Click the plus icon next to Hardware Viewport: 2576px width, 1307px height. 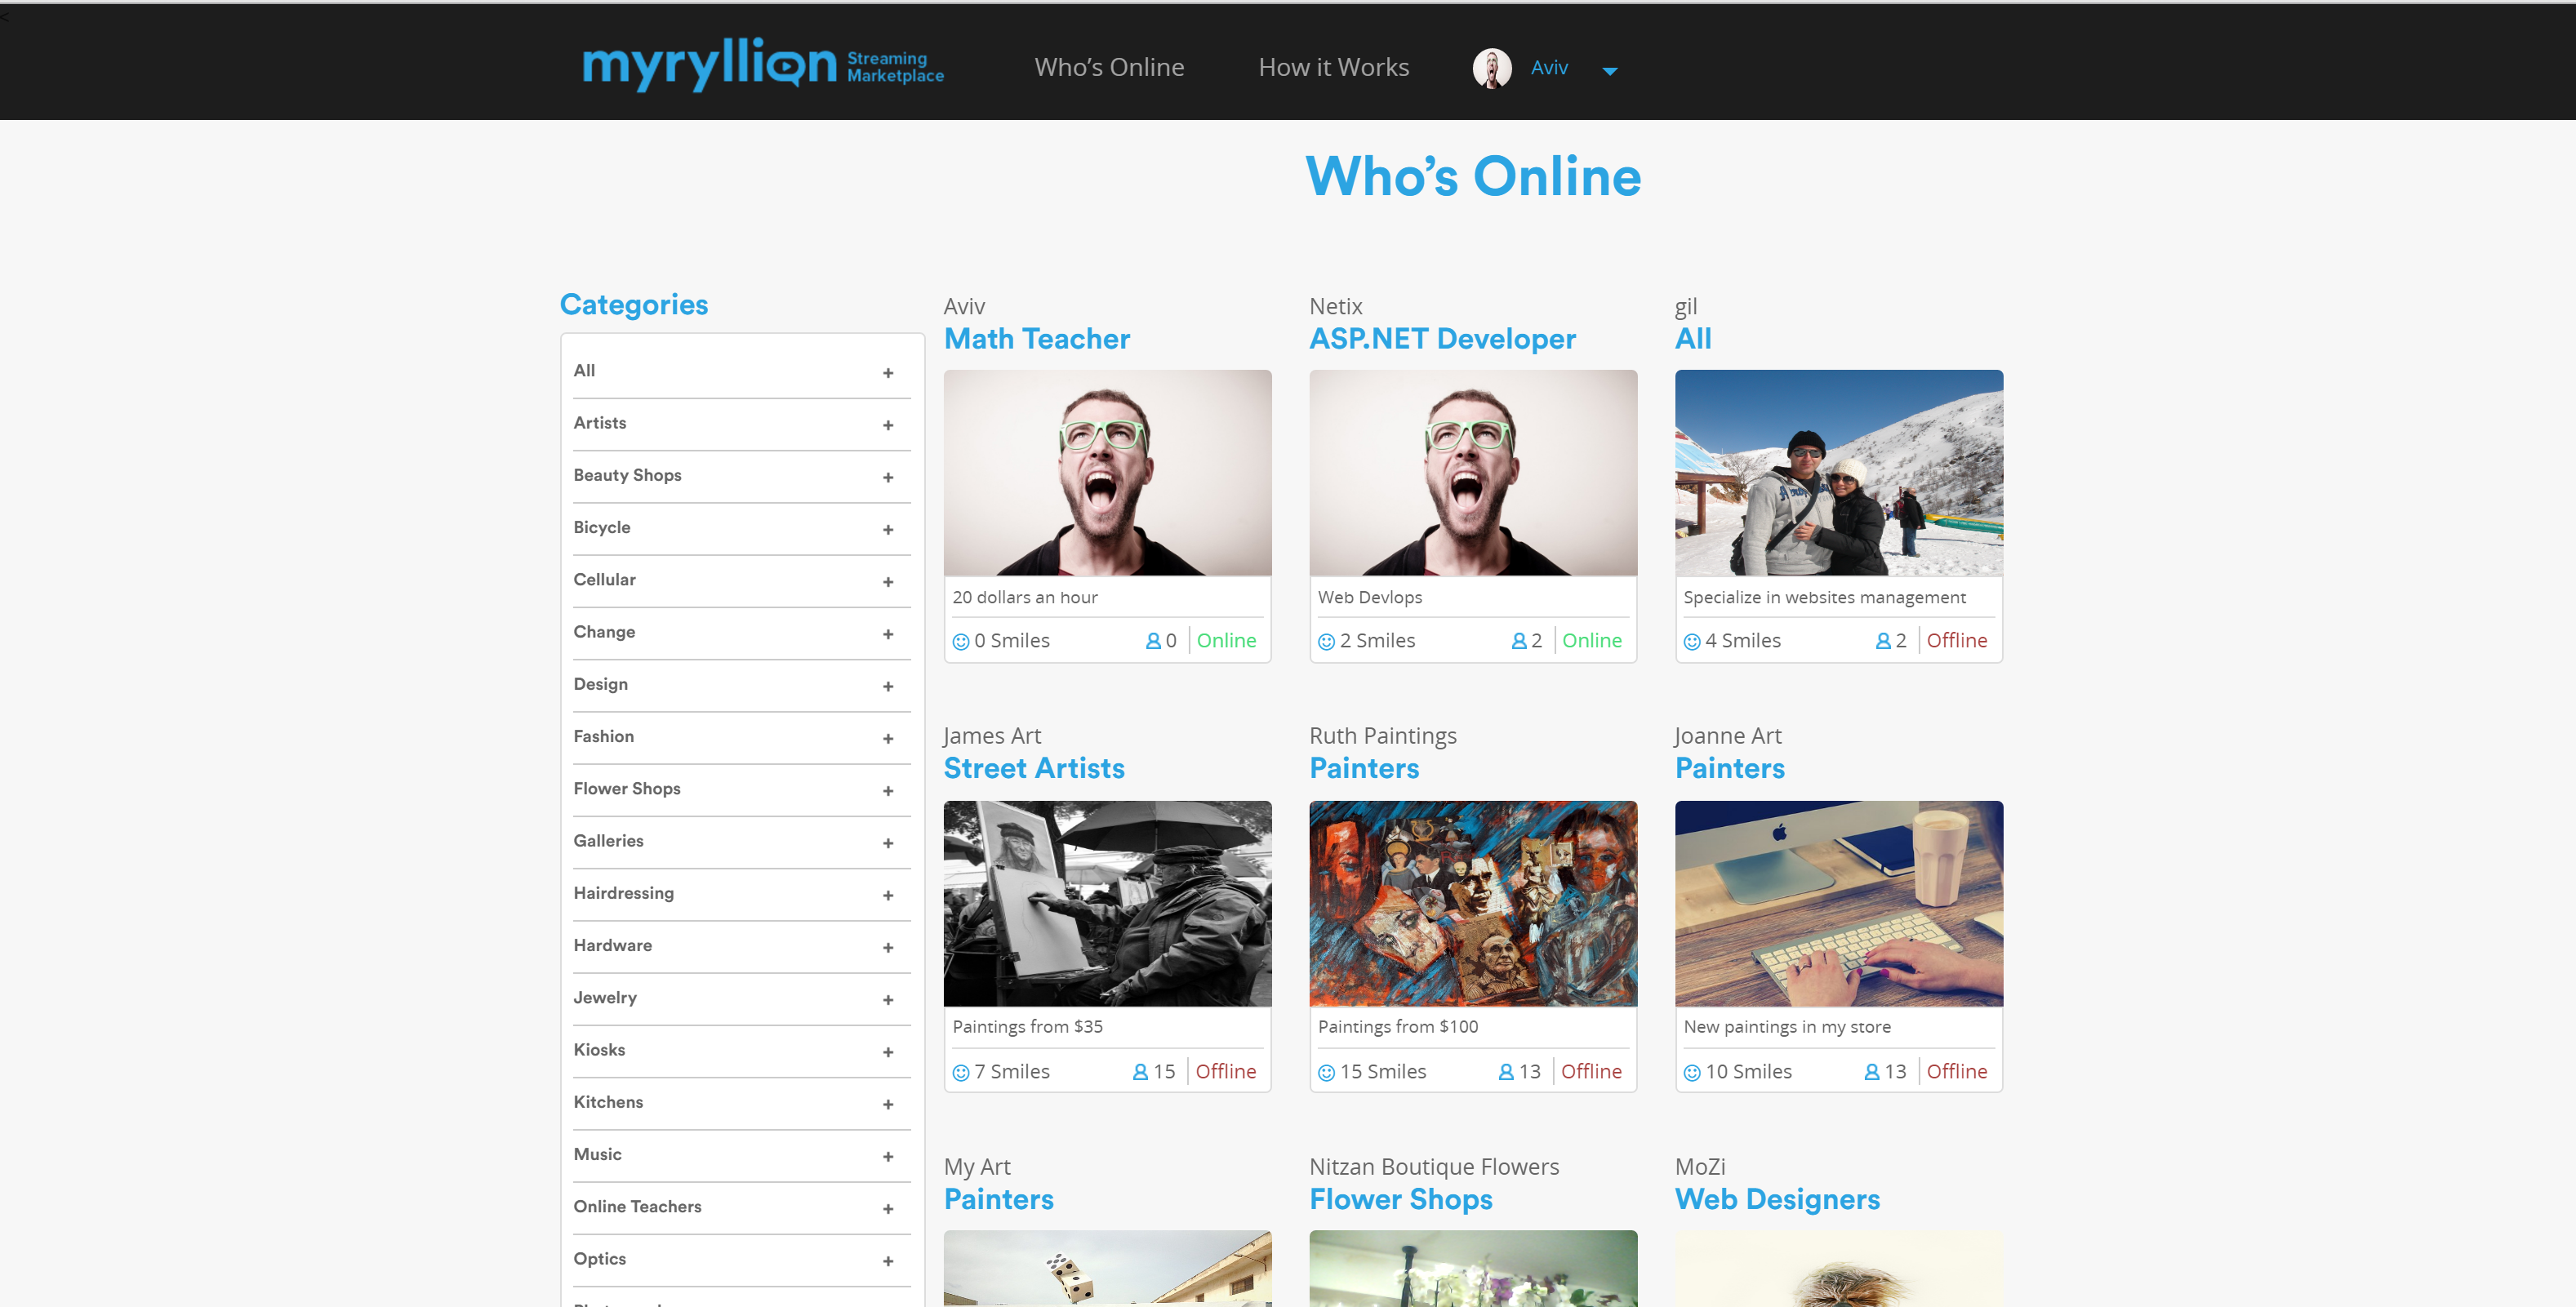click(x=888, y=947)
